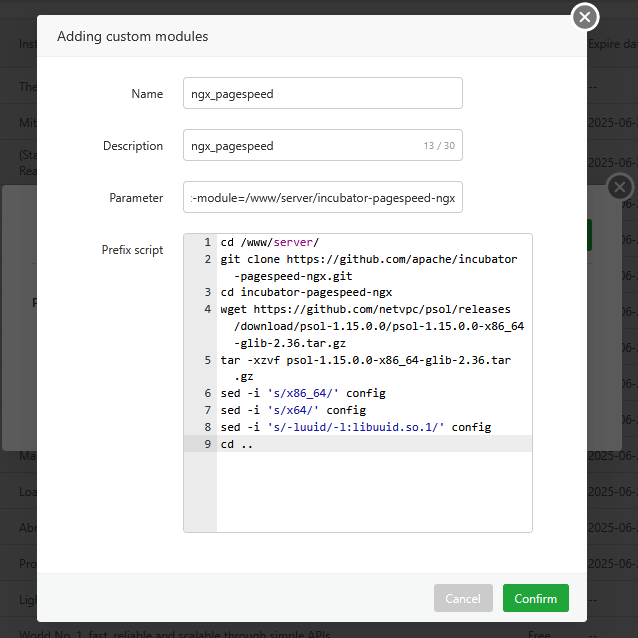The height and width of the screenshot is (638, 638).
Task: Place cursor on 'cd /www/server/' line
Action: 269,242
